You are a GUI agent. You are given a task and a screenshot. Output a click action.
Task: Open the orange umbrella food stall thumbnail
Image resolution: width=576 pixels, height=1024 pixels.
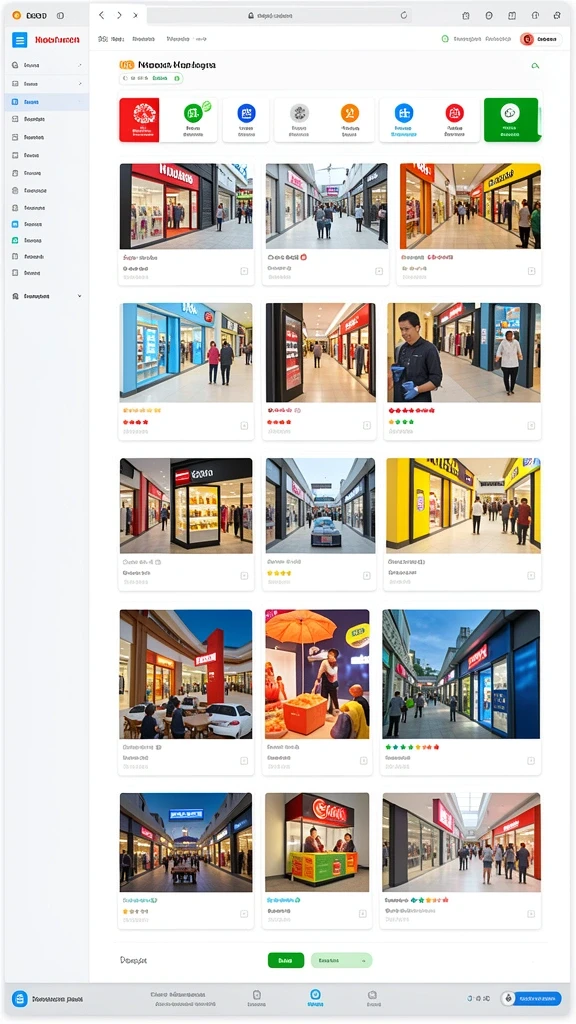tap(317, 674)
